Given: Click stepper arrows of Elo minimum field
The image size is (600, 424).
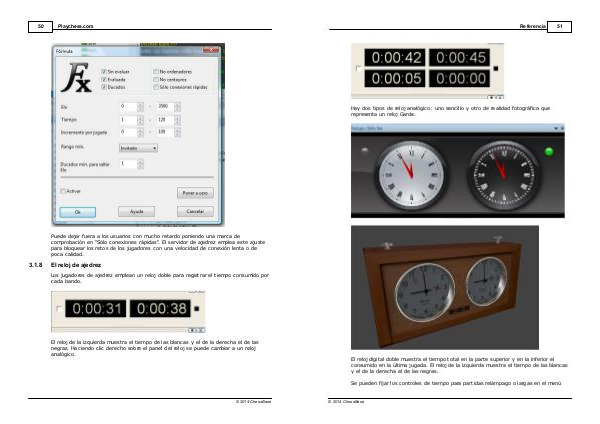Looking at the screenshot, I should [142, 105].
